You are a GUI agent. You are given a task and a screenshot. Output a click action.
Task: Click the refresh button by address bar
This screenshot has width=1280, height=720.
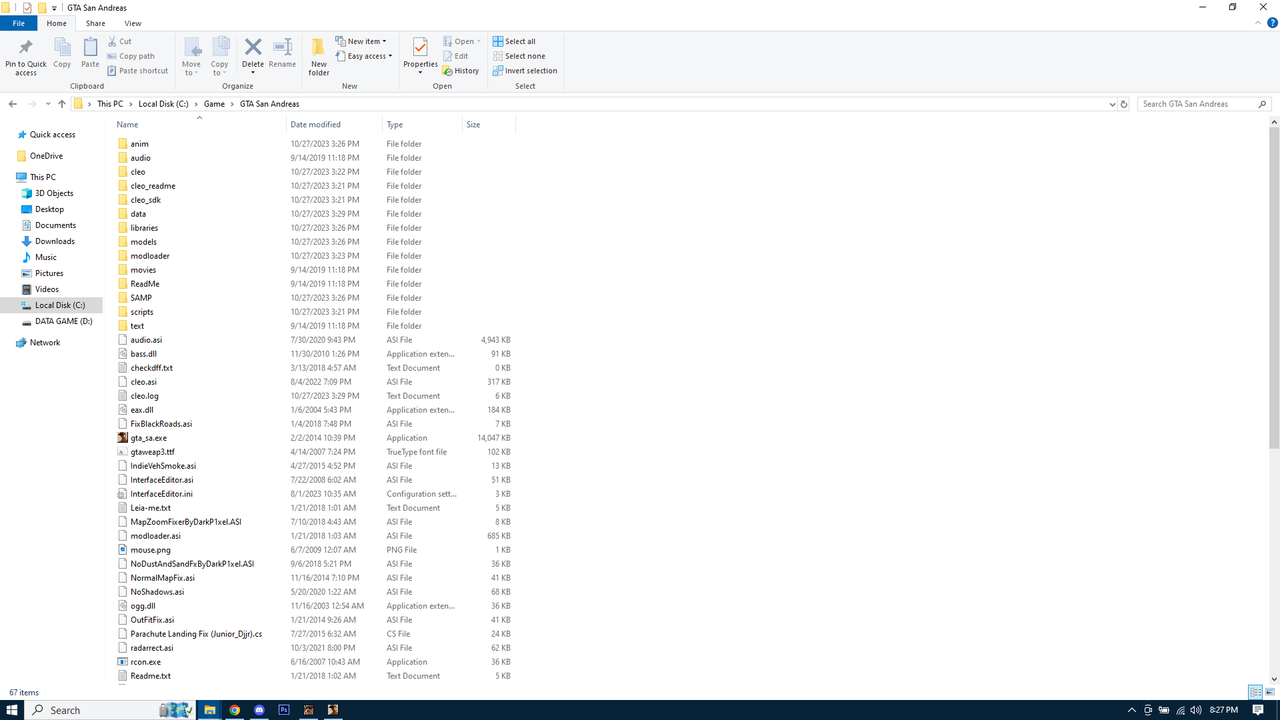tap(1124, 104)
